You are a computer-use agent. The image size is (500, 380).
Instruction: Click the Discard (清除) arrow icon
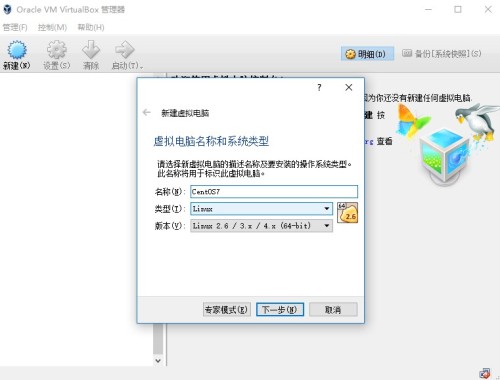coord(91,50)
